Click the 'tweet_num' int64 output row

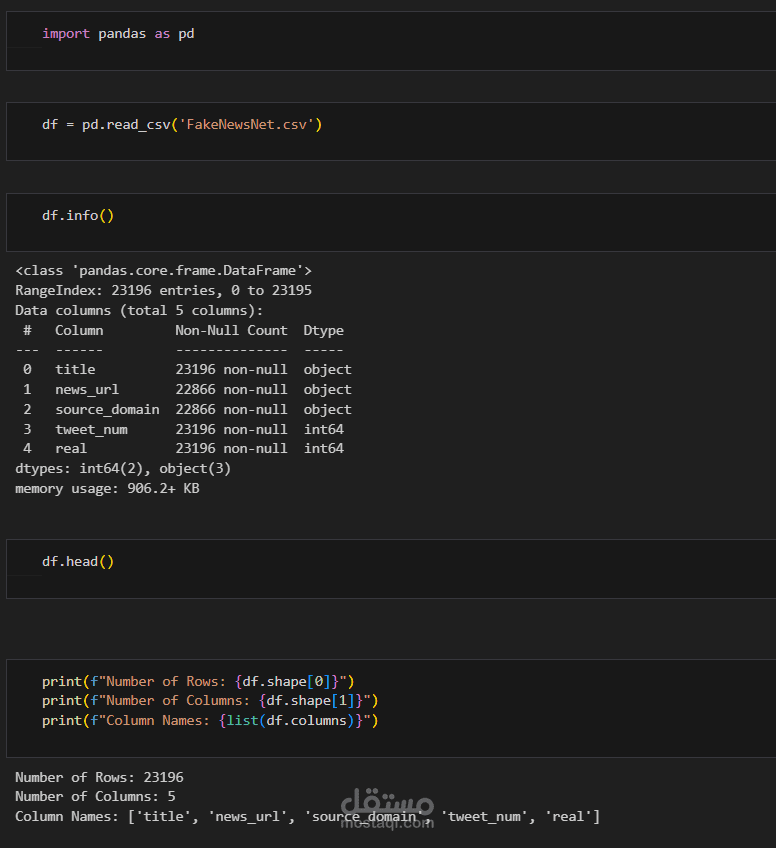[185, 429]
